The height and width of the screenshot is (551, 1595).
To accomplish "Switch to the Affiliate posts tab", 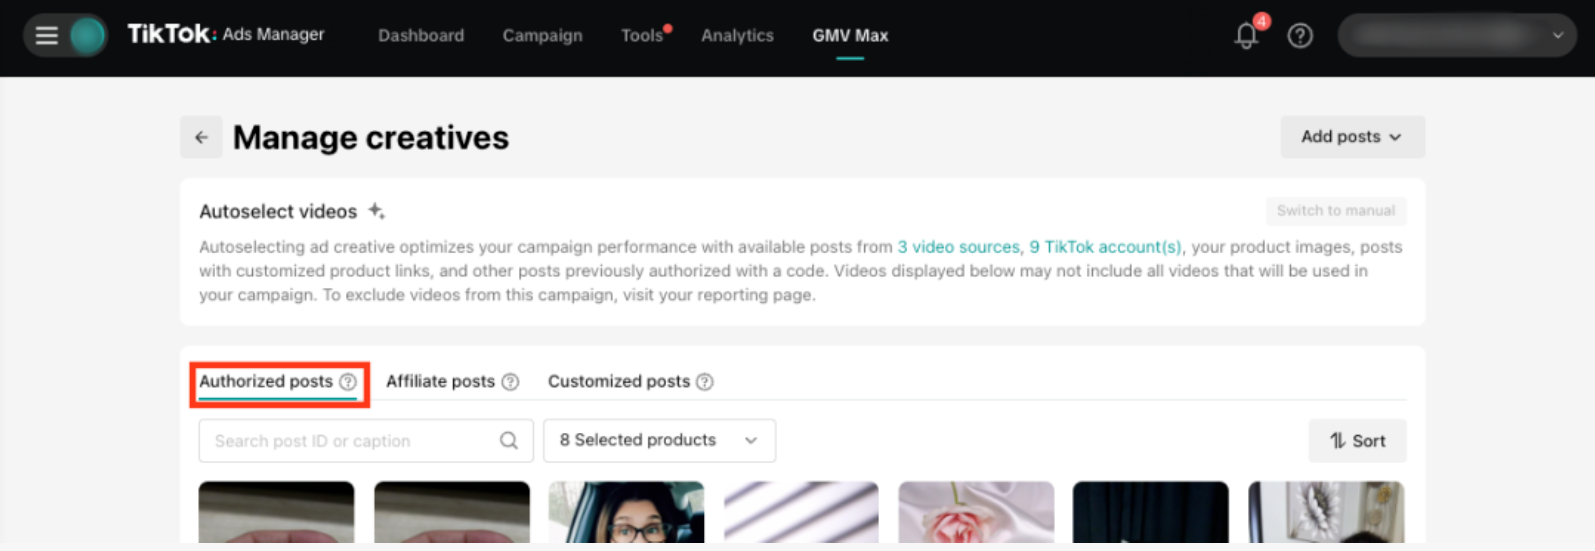I will point(440,382).
